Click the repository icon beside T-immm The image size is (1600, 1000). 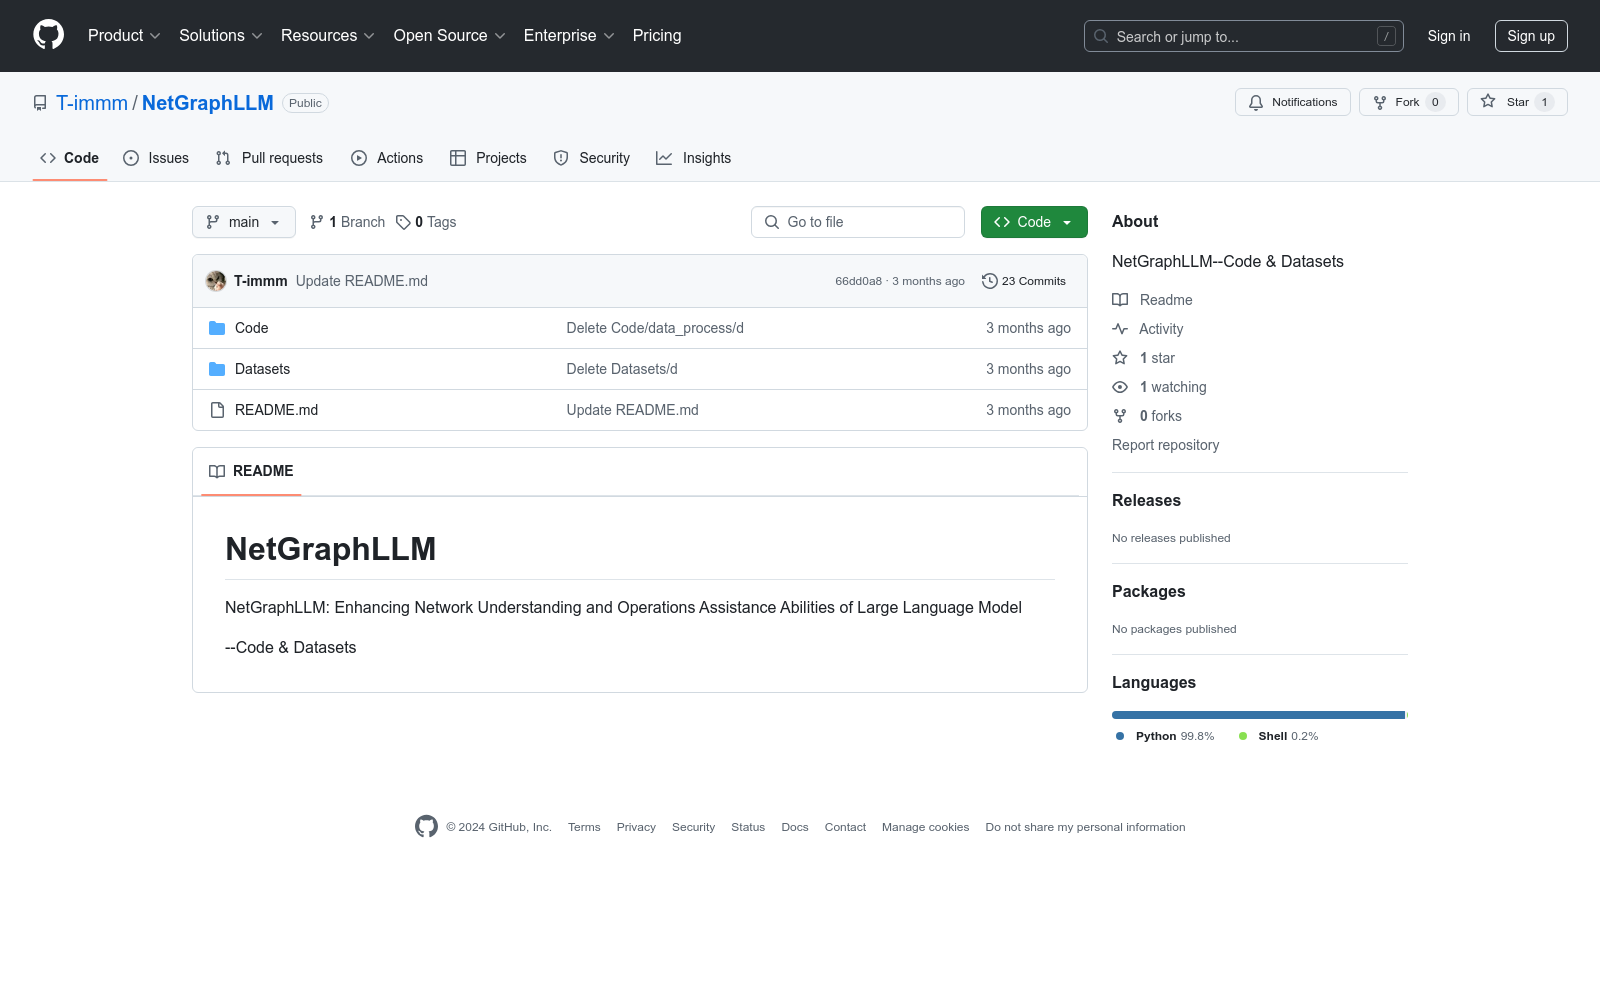(40, 103)
